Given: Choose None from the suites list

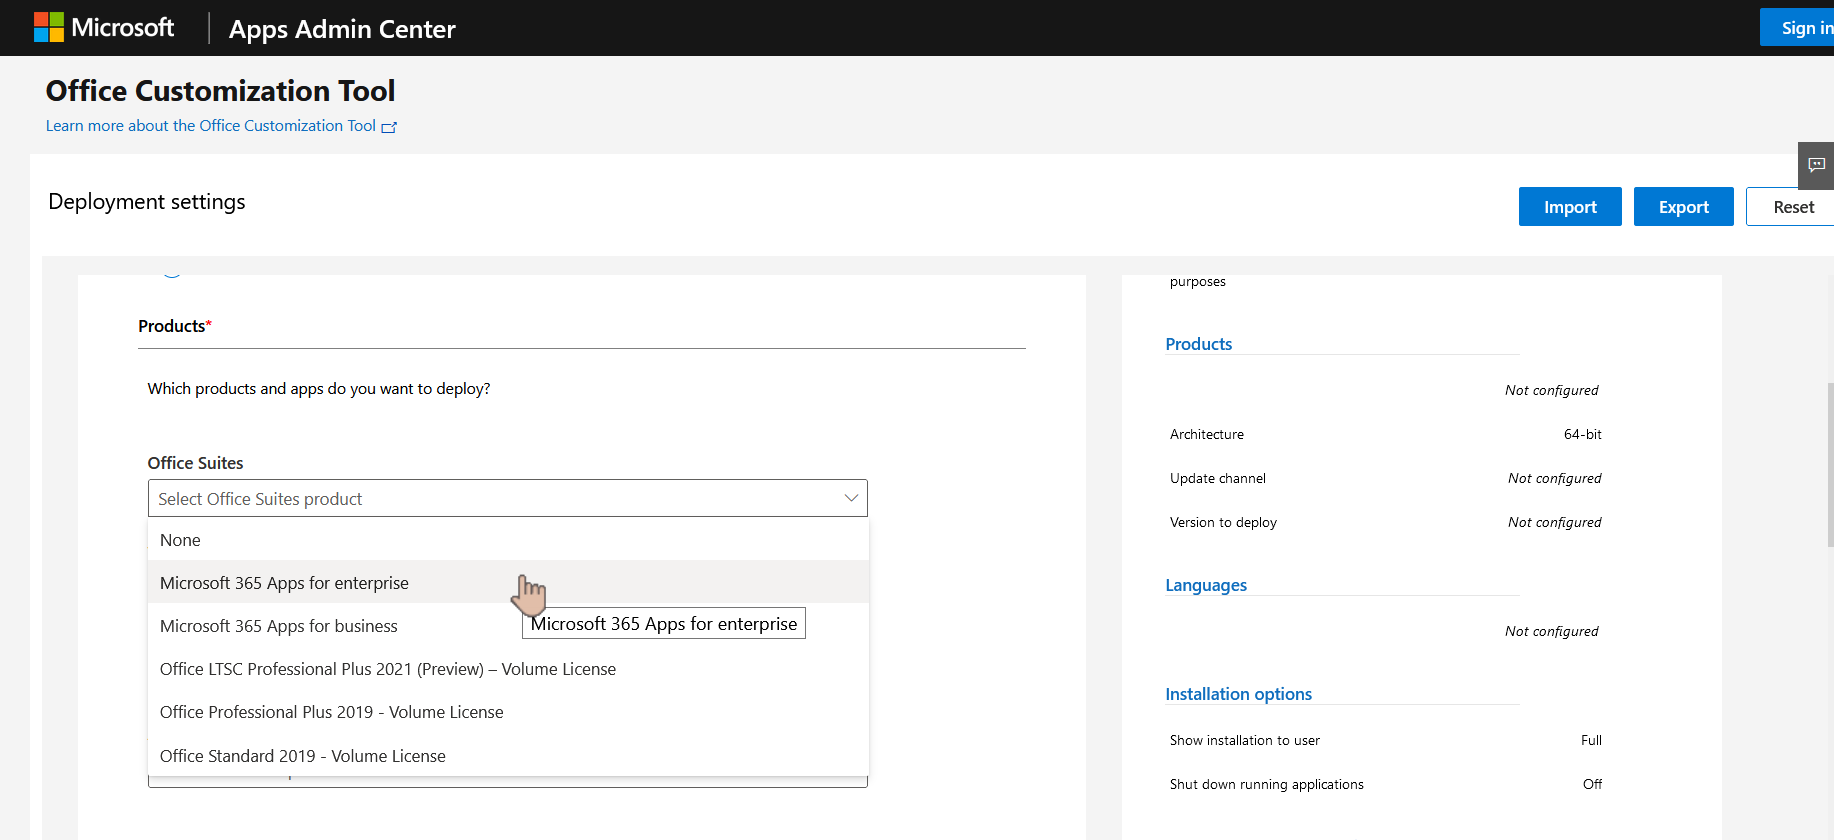Looking at the screenshot, I should tap(508, 540).
